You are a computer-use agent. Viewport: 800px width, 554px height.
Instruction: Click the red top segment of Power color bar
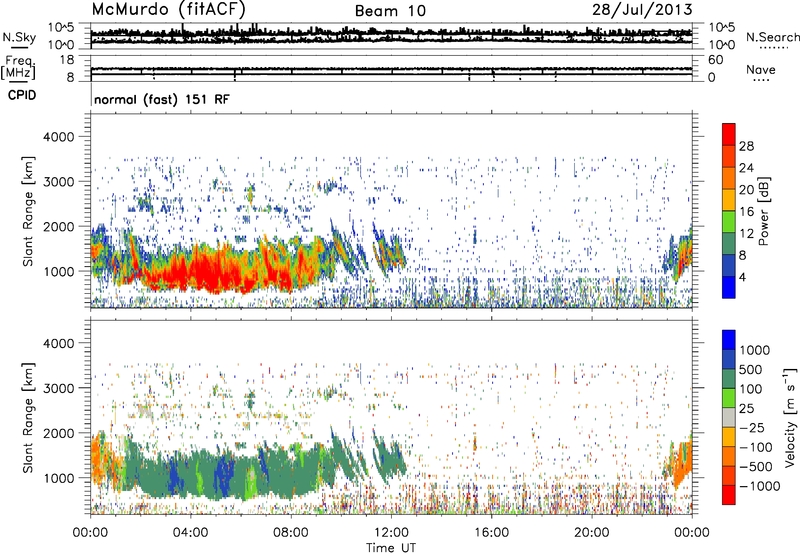tap(729, 134)
